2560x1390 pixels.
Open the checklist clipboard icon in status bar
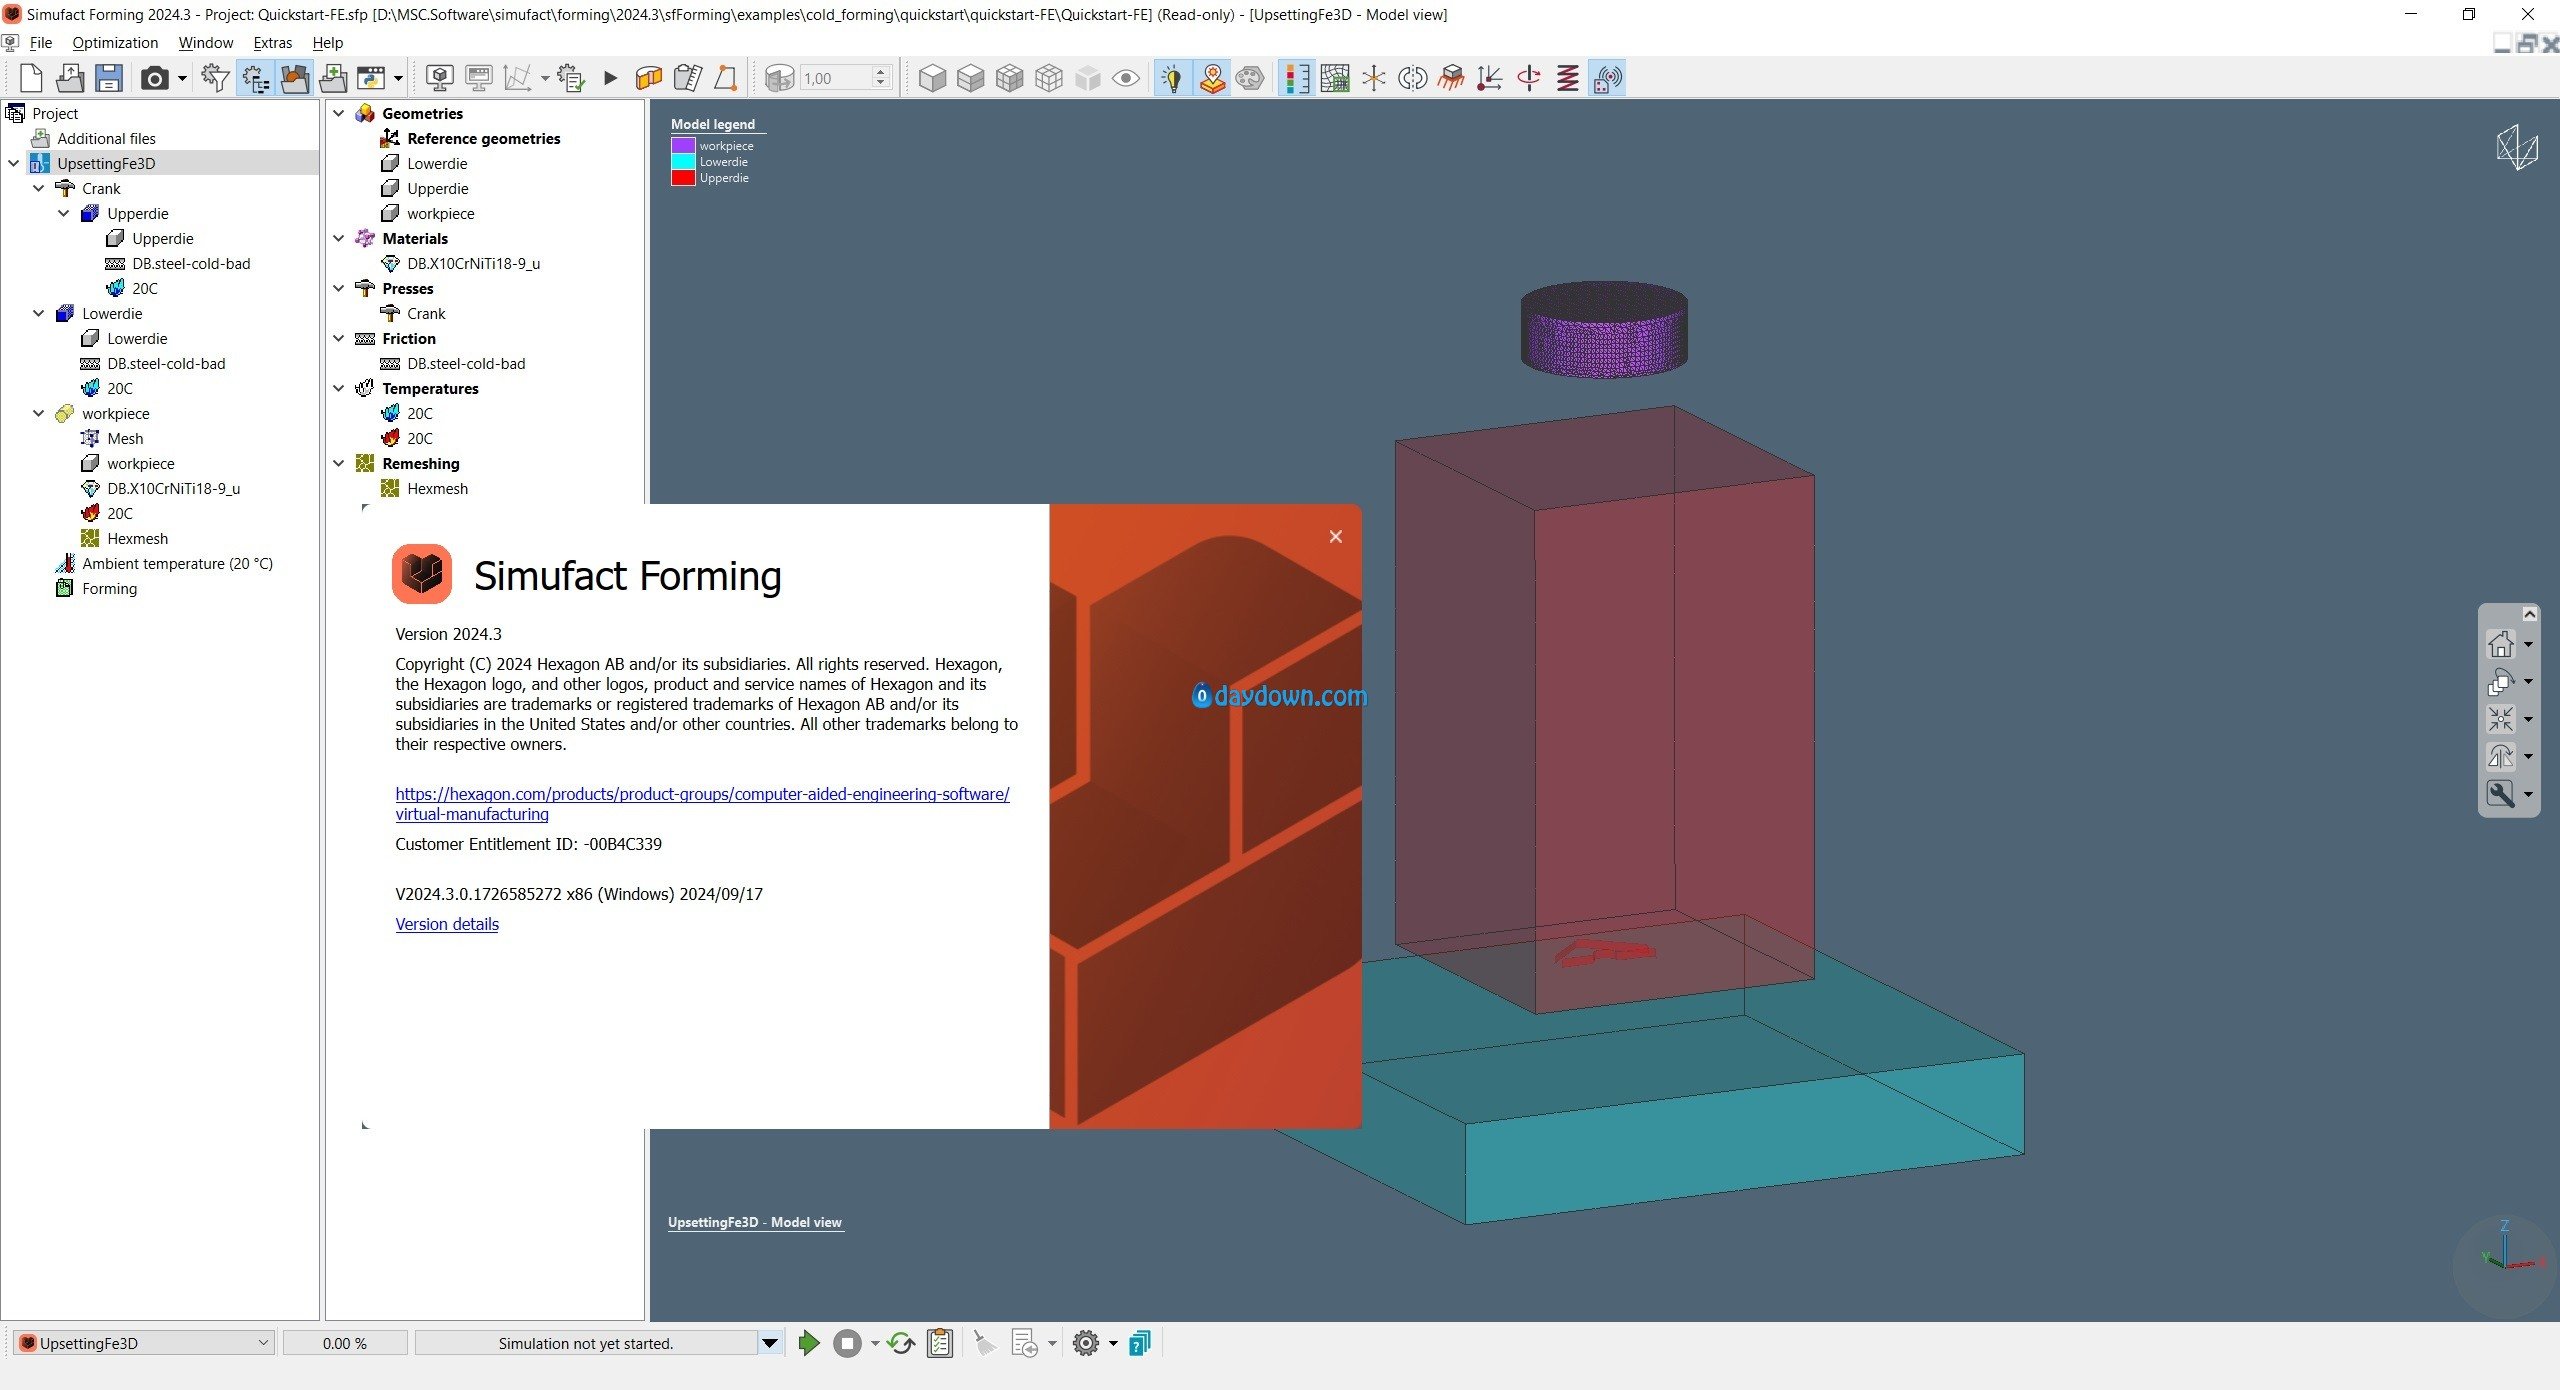pos(940,1343)
